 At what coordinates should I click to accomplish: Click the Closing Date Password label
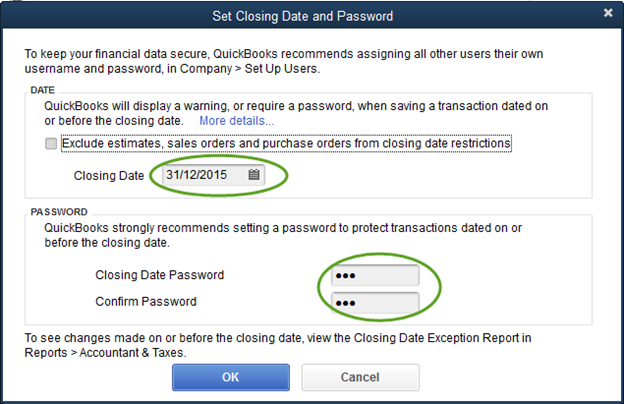click(x=159, y=275)
